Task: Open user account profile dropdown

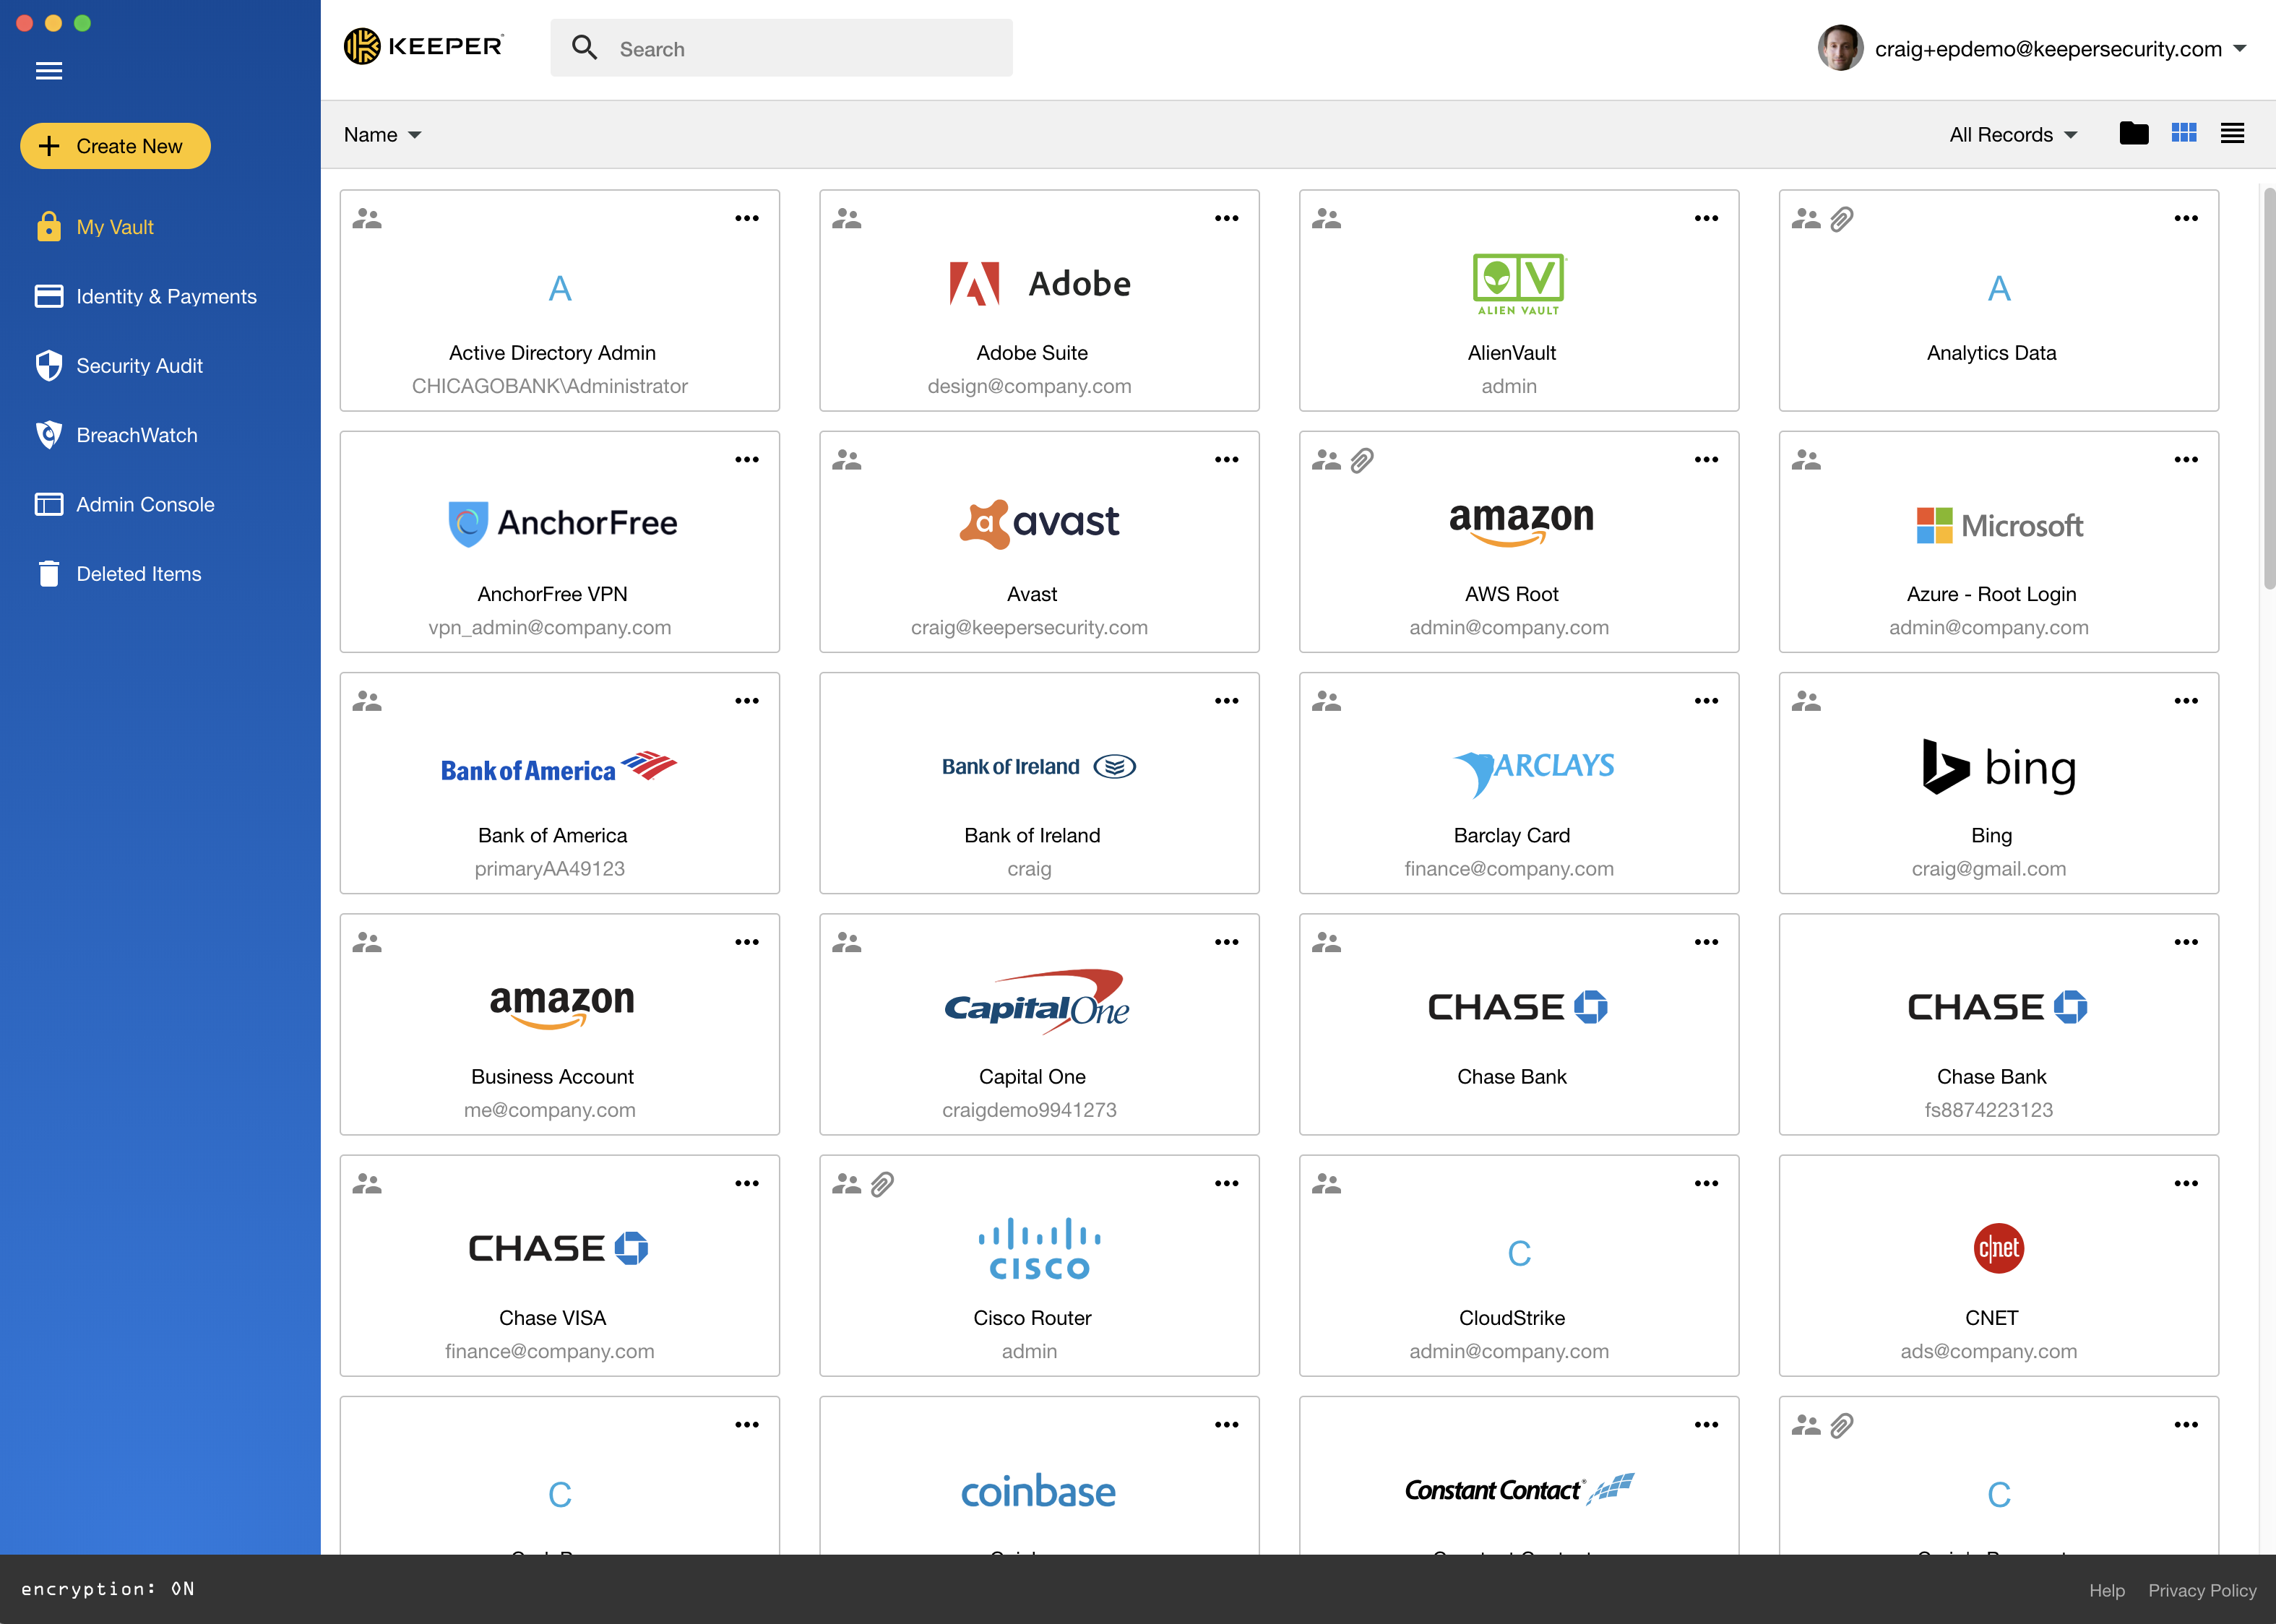Action: point(2246,48)
